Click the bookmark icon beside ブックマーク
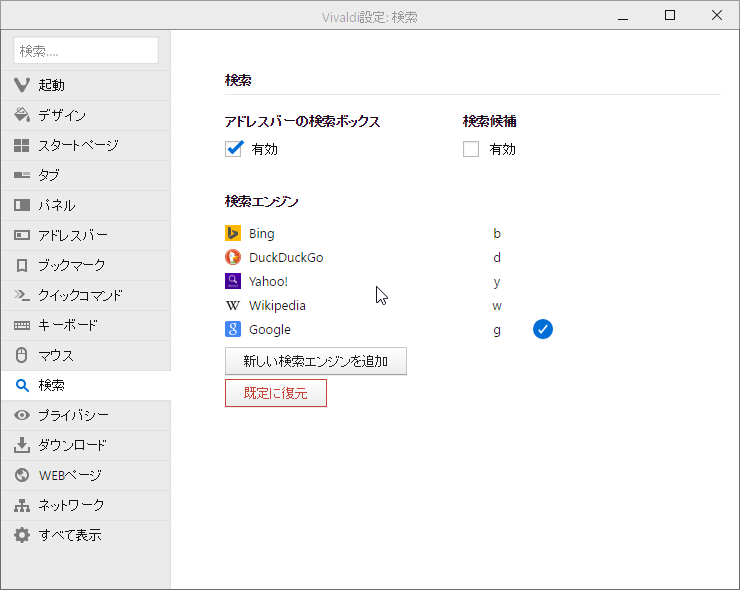 pos(22,265)
